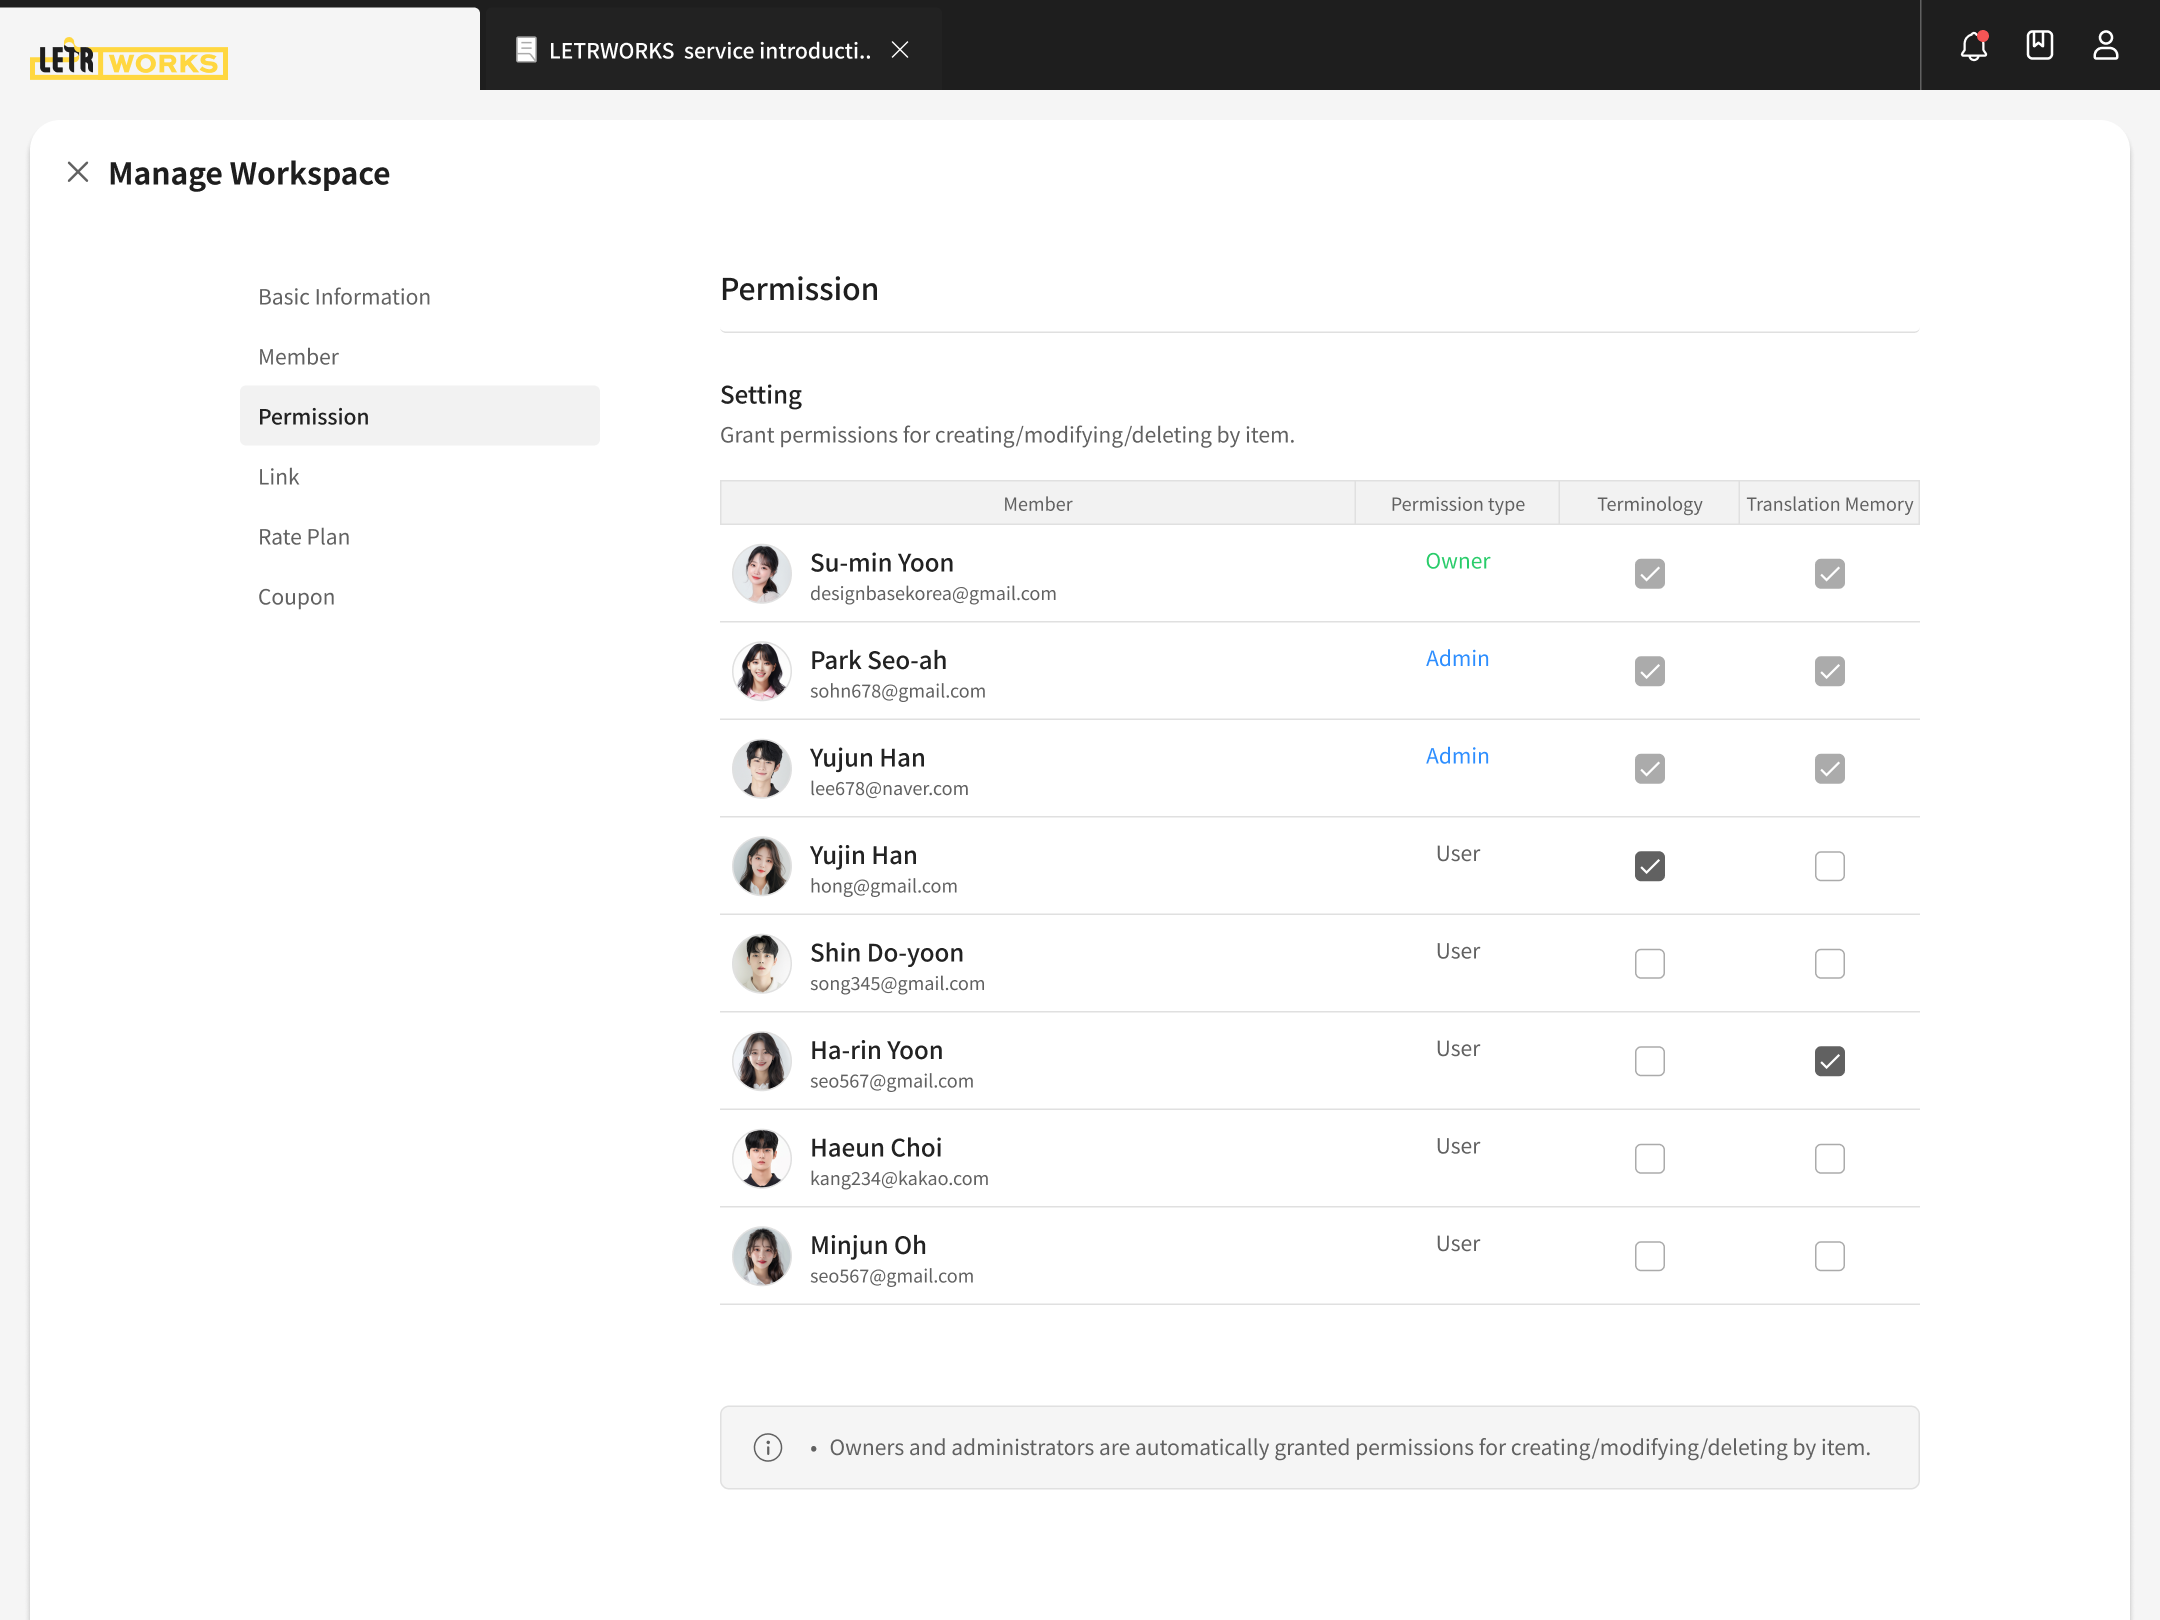Open the notifications bell icon
2160x1620 pixels.
(1973, 46)
